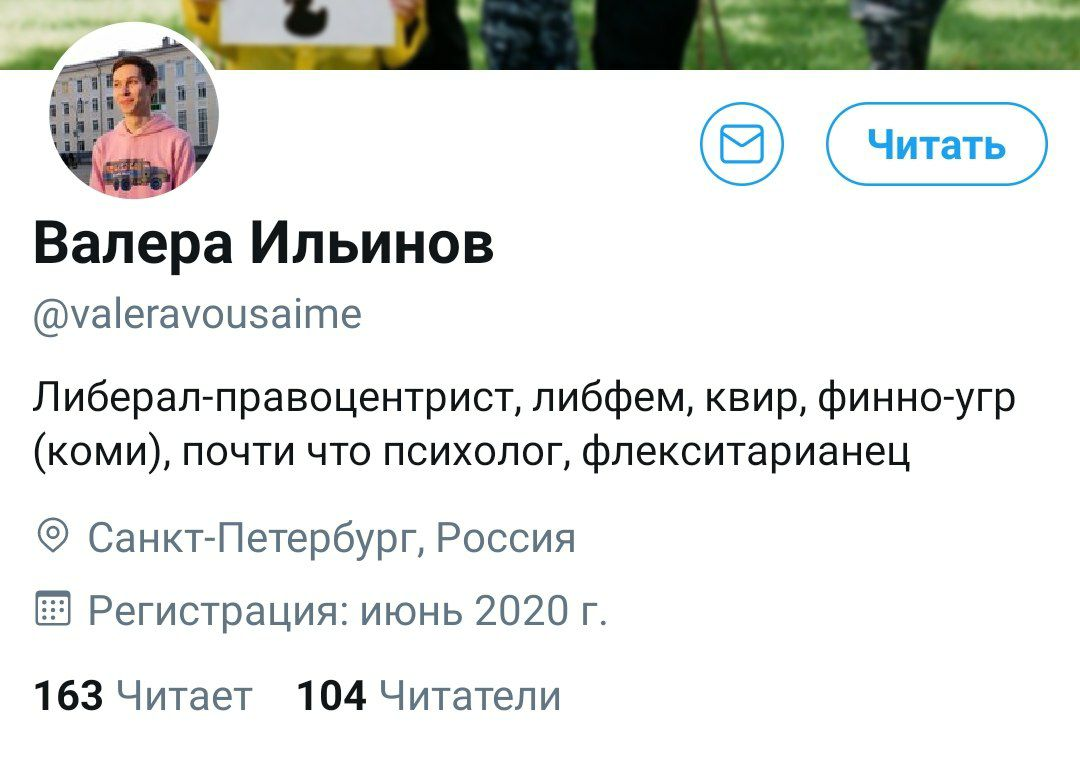Click the word финно-угр in bio
The image size is (1080, 759).
[x=917, y=399]
